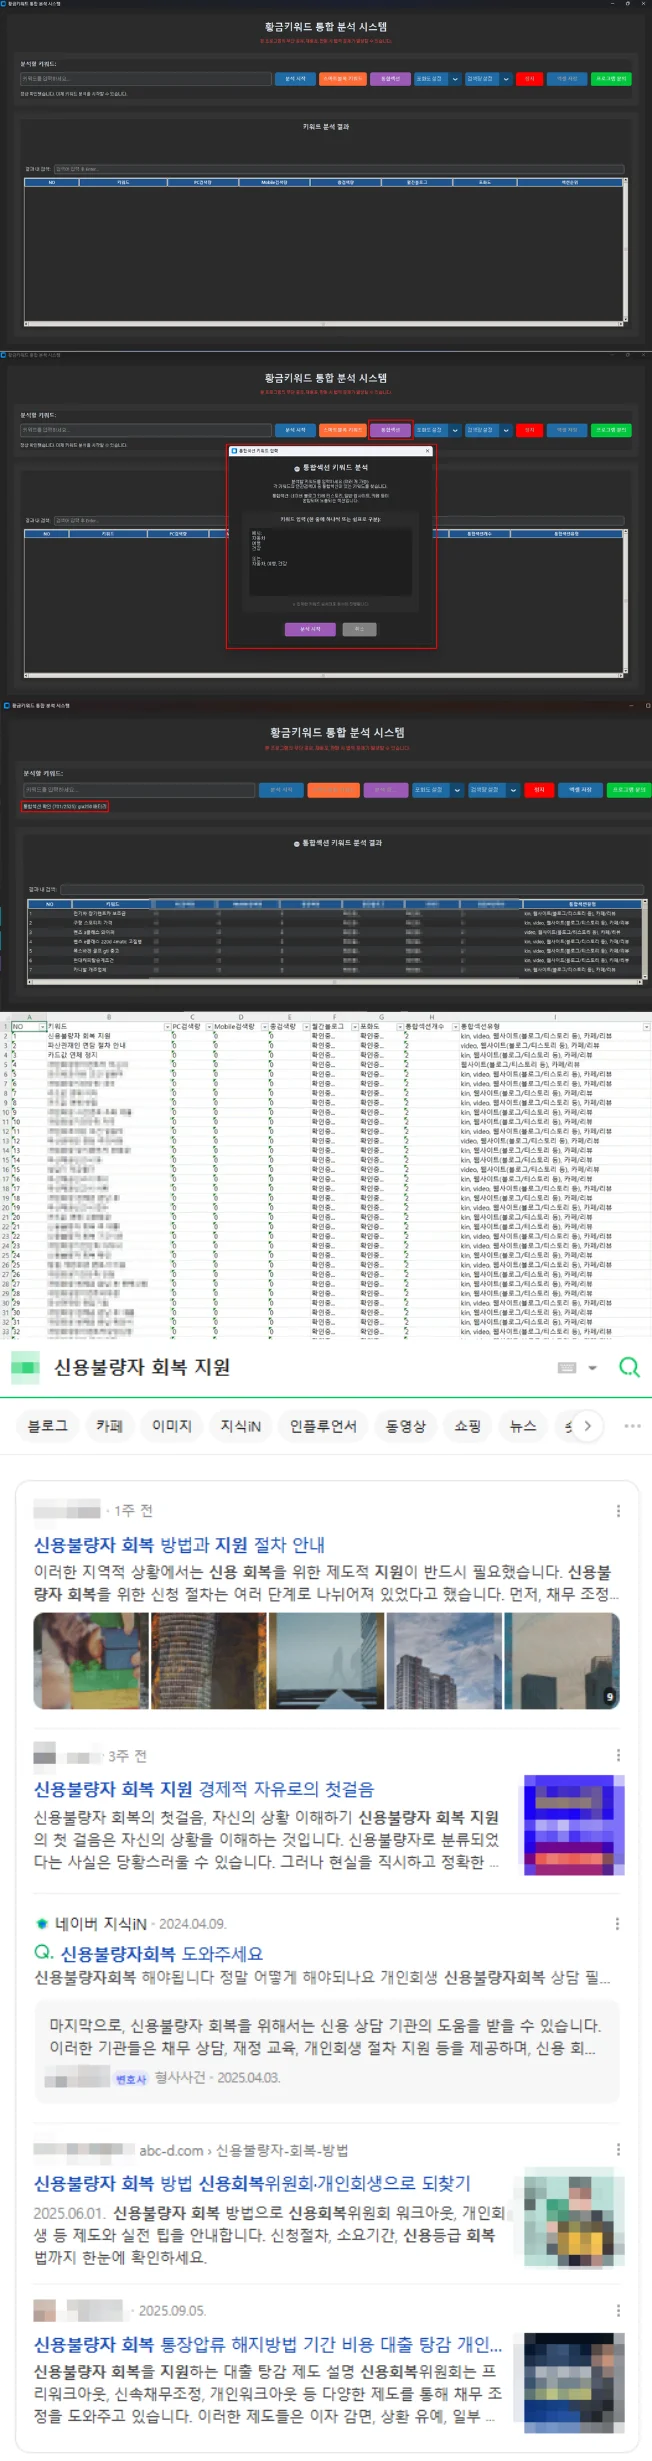Click the green Naver search magnifier icon
Viewport: 652px width, 2461px height.
(629, 1366)
